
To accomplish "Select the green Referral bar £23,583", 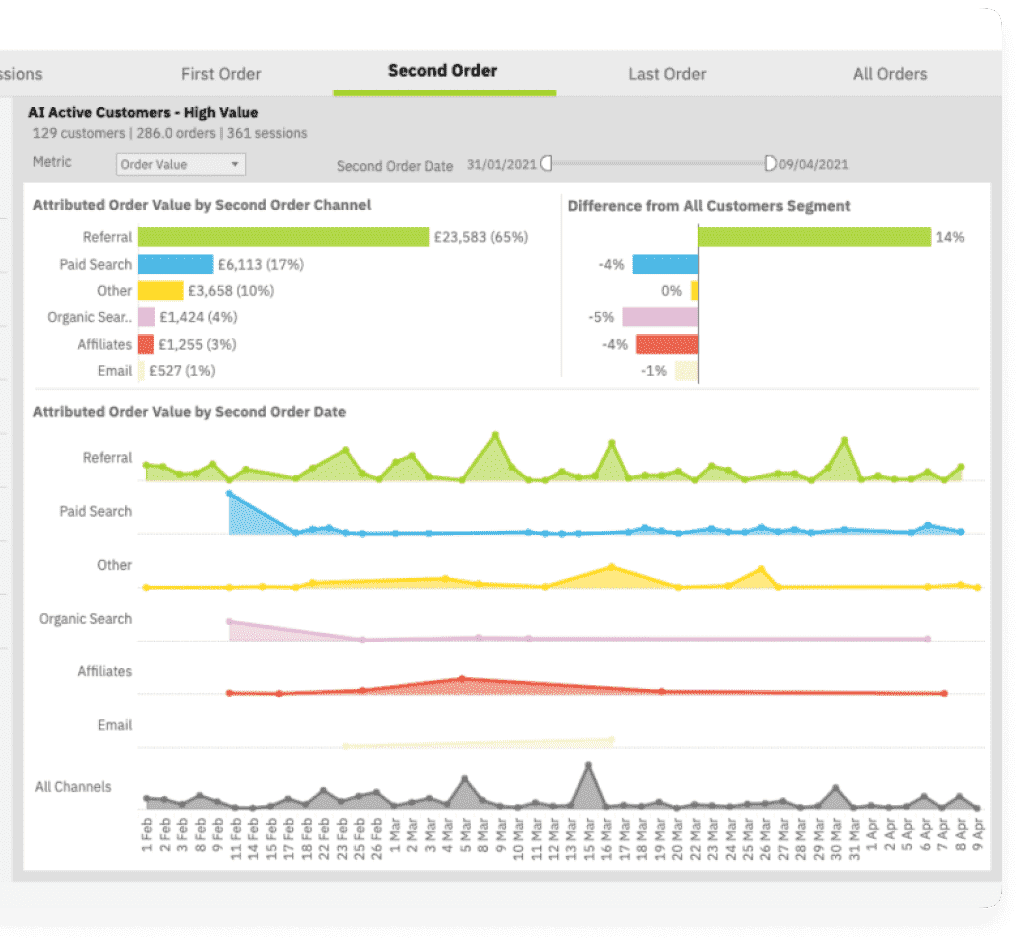I will point(283,237).
